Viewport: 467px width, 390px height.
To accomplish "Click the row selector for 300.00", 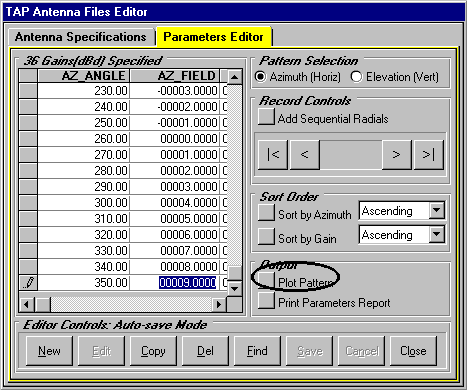I will click(28, 203).
